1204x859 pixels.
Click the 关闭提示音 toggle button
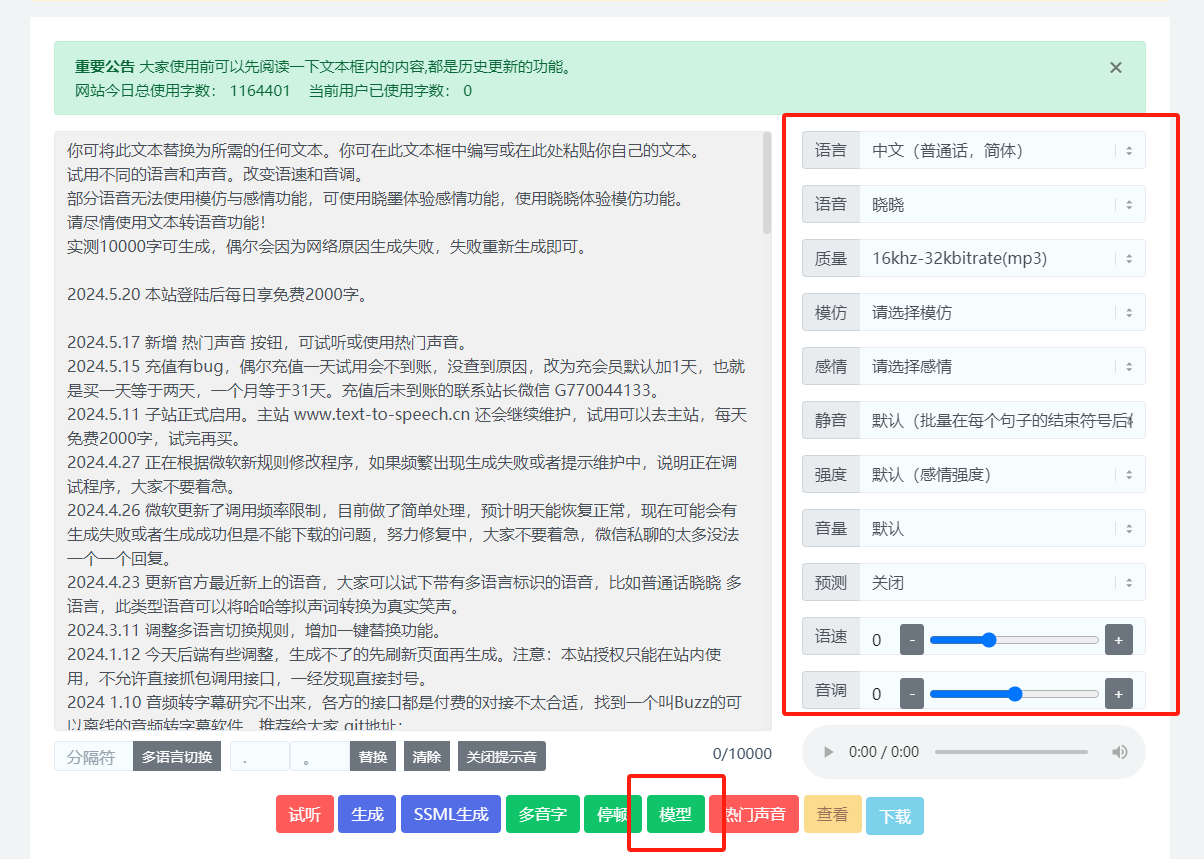[501, 757]
